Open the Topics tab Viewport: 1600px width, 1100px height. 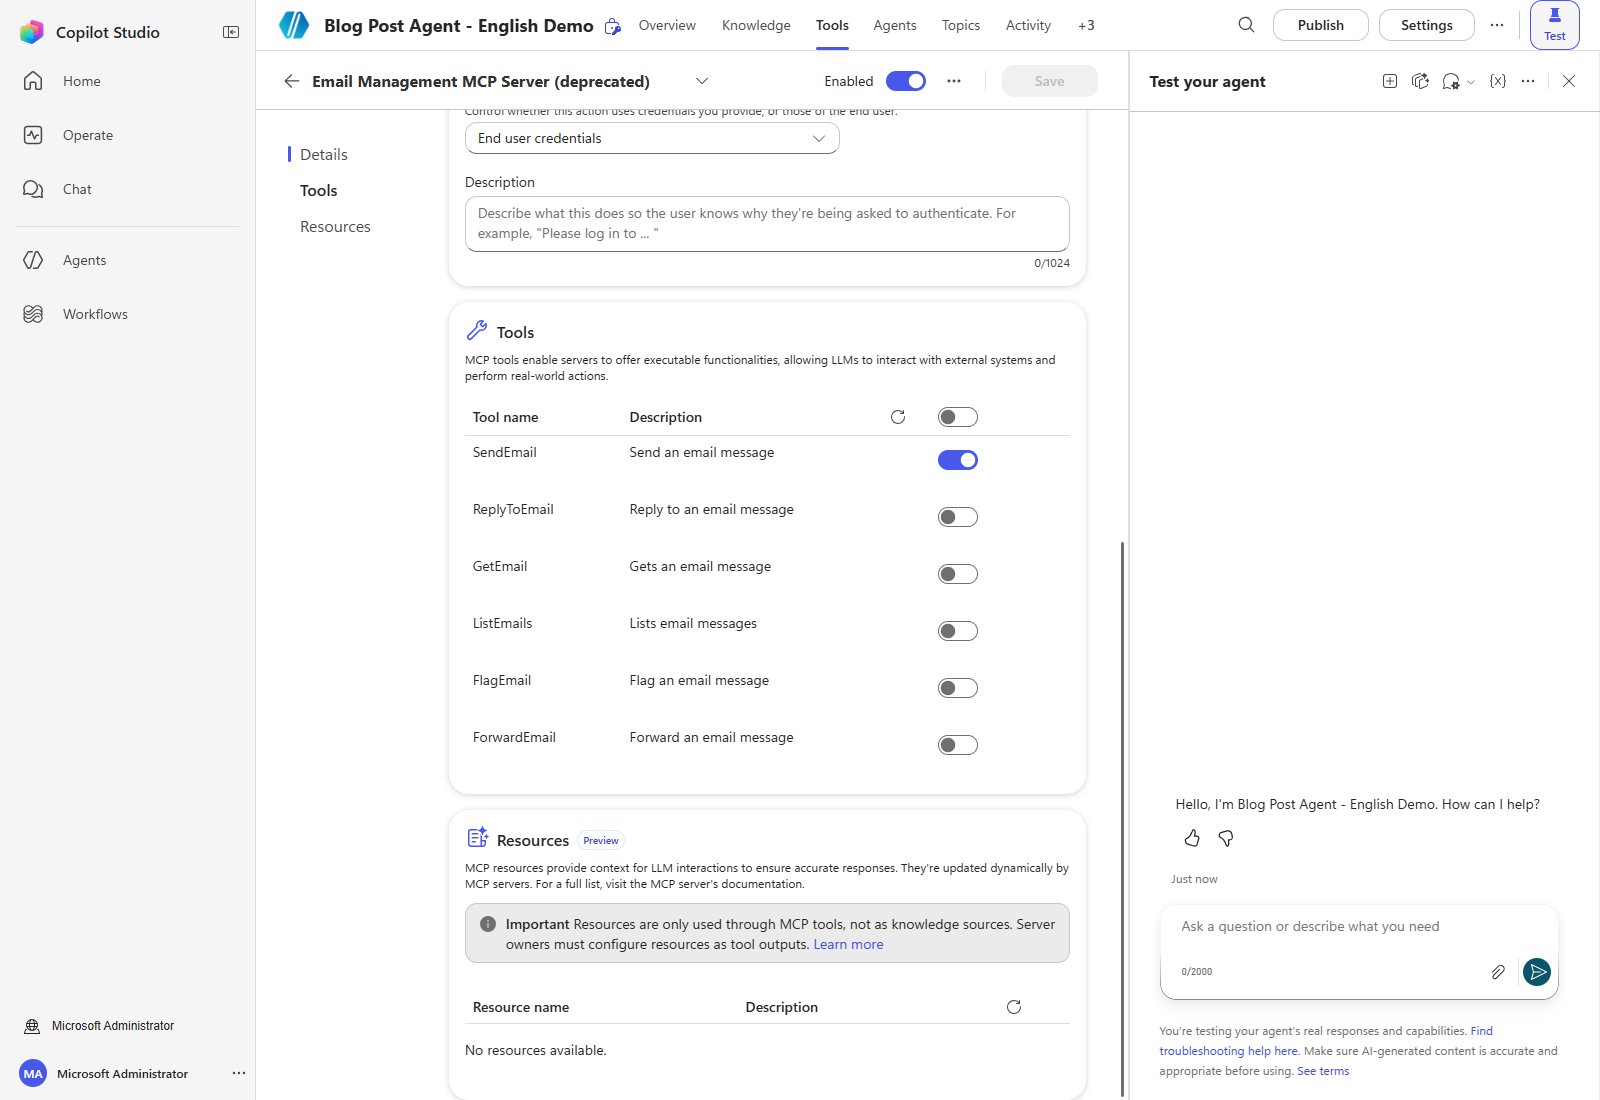pyautogui.click(x=961, y=25)
